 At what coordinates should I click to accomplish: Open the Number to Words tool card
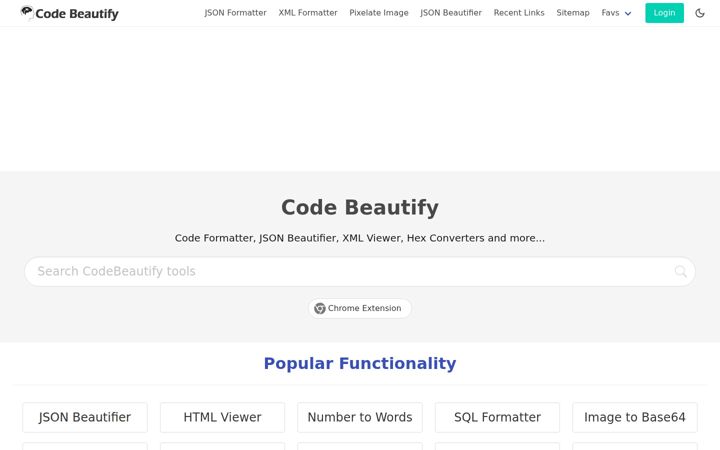(360, 417)
